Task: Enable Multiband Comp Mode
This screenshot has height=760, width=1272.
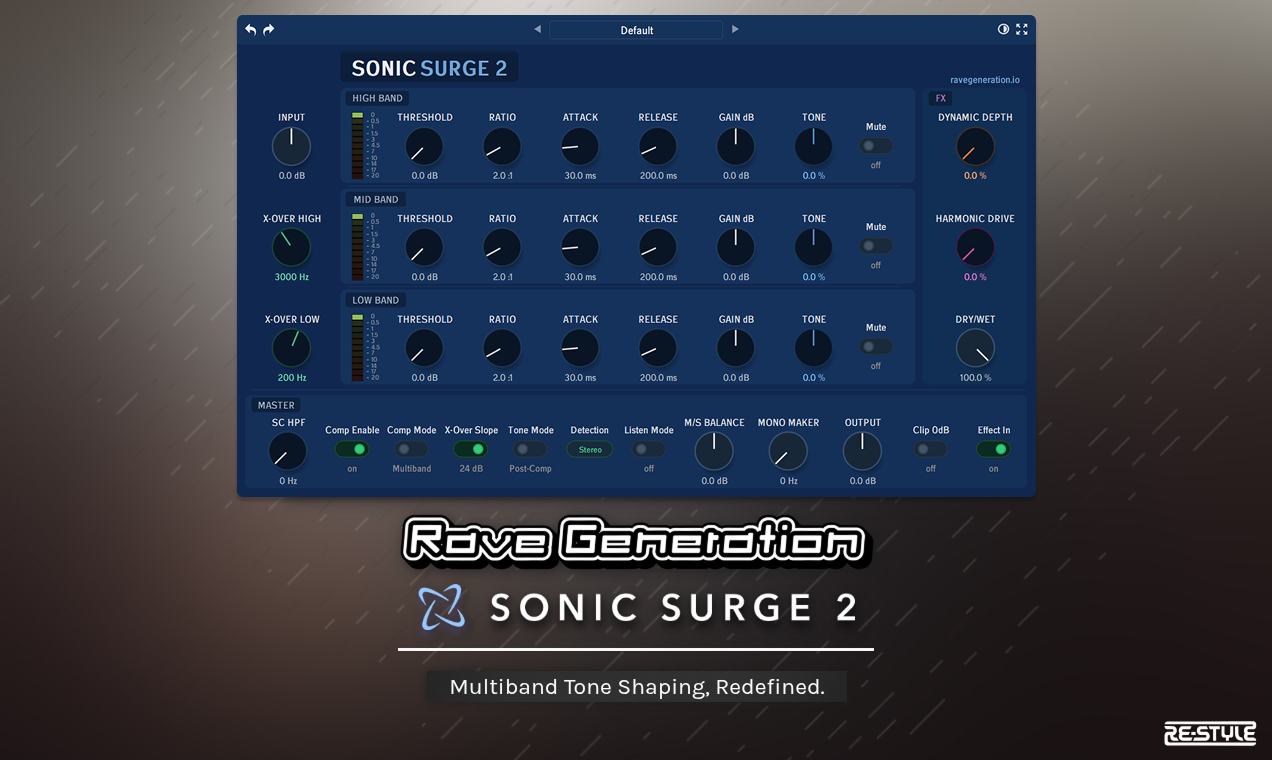Action: [411, 449]
